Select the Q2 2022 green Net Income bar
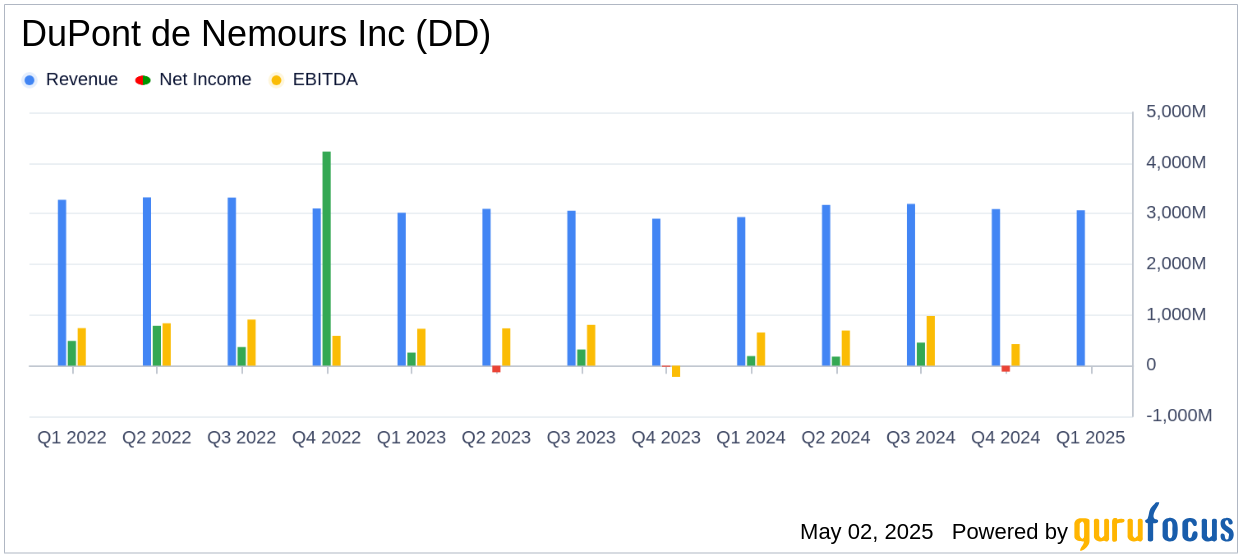The image size is (1242, 557). [x=157, y=346]
